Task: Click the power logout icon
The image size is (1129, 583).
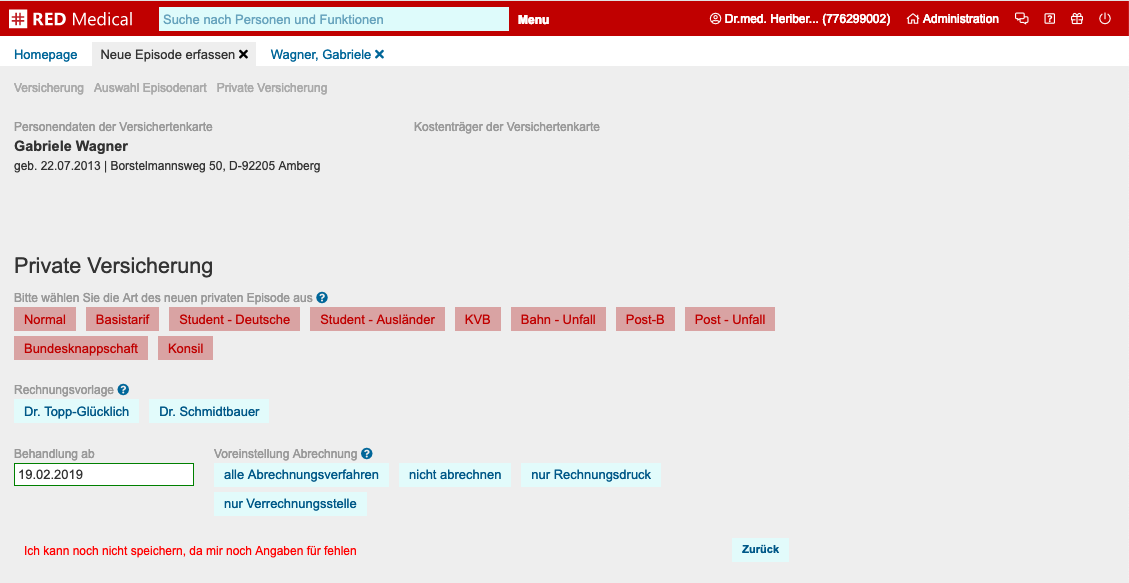Action: coord(1105,19)
